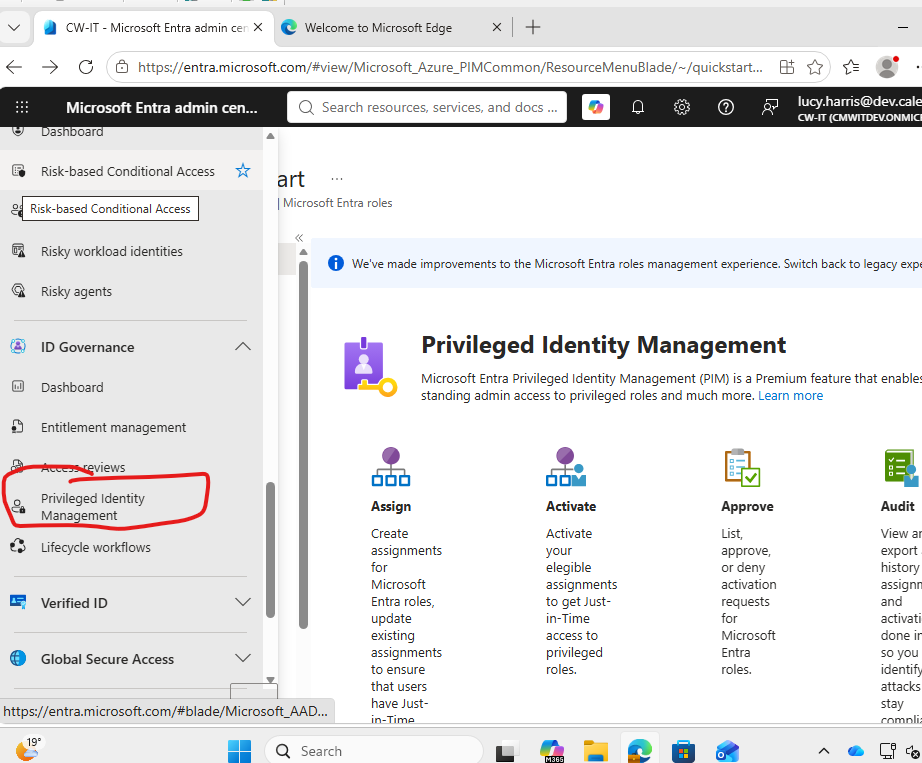The width and height of the screenshot is (922, 763).
Task: Click the Assign heading
Action: (x=391, y=506)
